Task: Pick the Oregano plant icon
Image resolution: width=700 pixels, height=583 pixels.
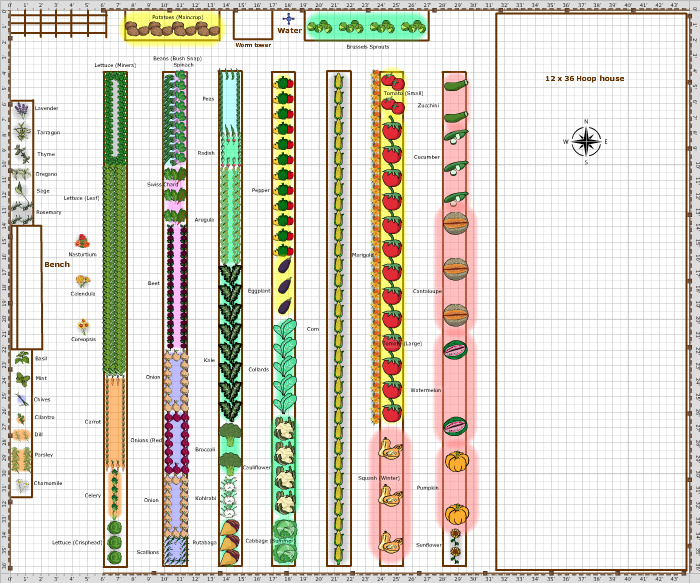Action: (21, 174)
